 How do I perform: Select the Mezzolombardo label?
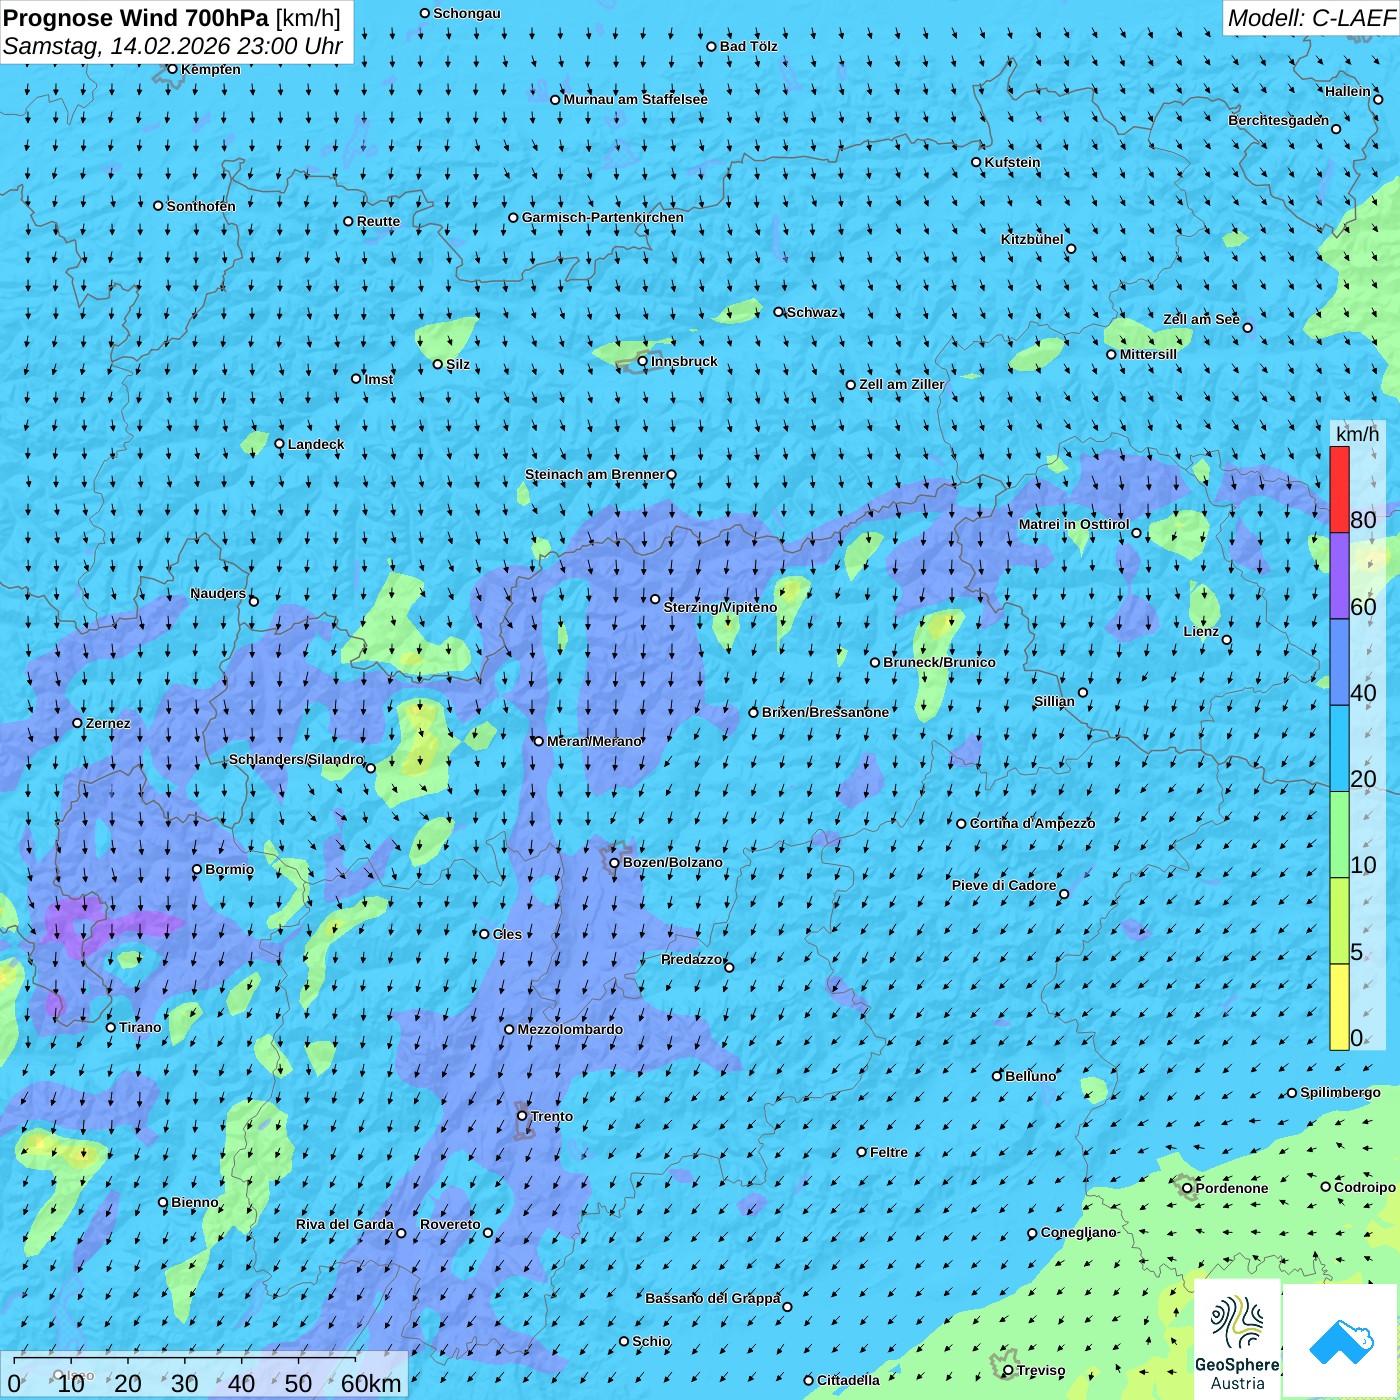[570, 1029]
